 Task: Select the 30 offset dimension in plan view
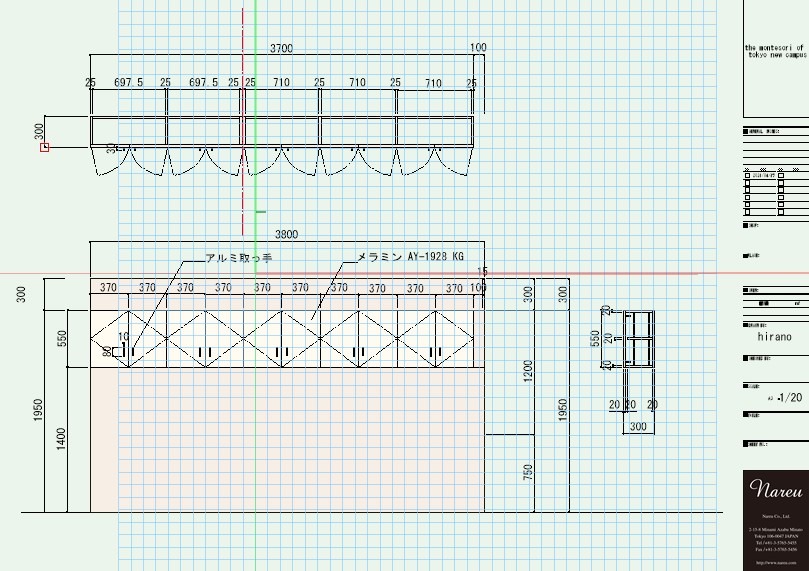111,149
